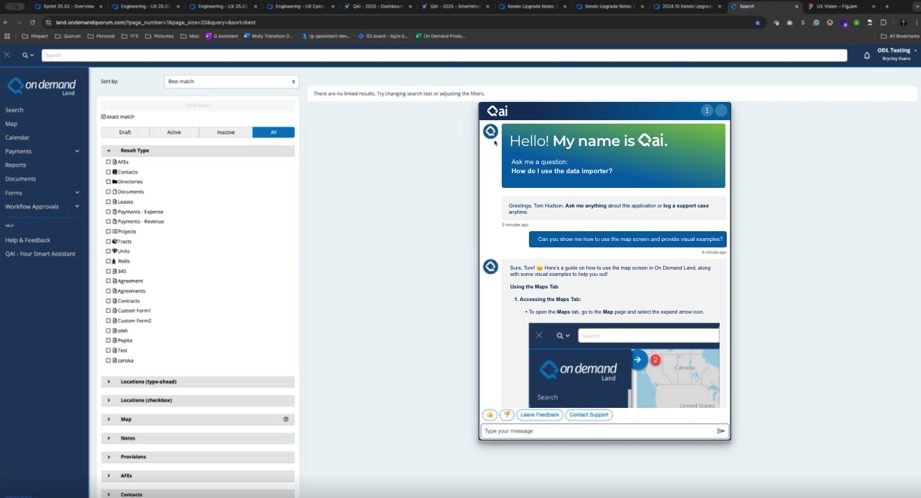
Task: Click the notifications bell icon
Action: pyautogui.click(x=867, y=55)
